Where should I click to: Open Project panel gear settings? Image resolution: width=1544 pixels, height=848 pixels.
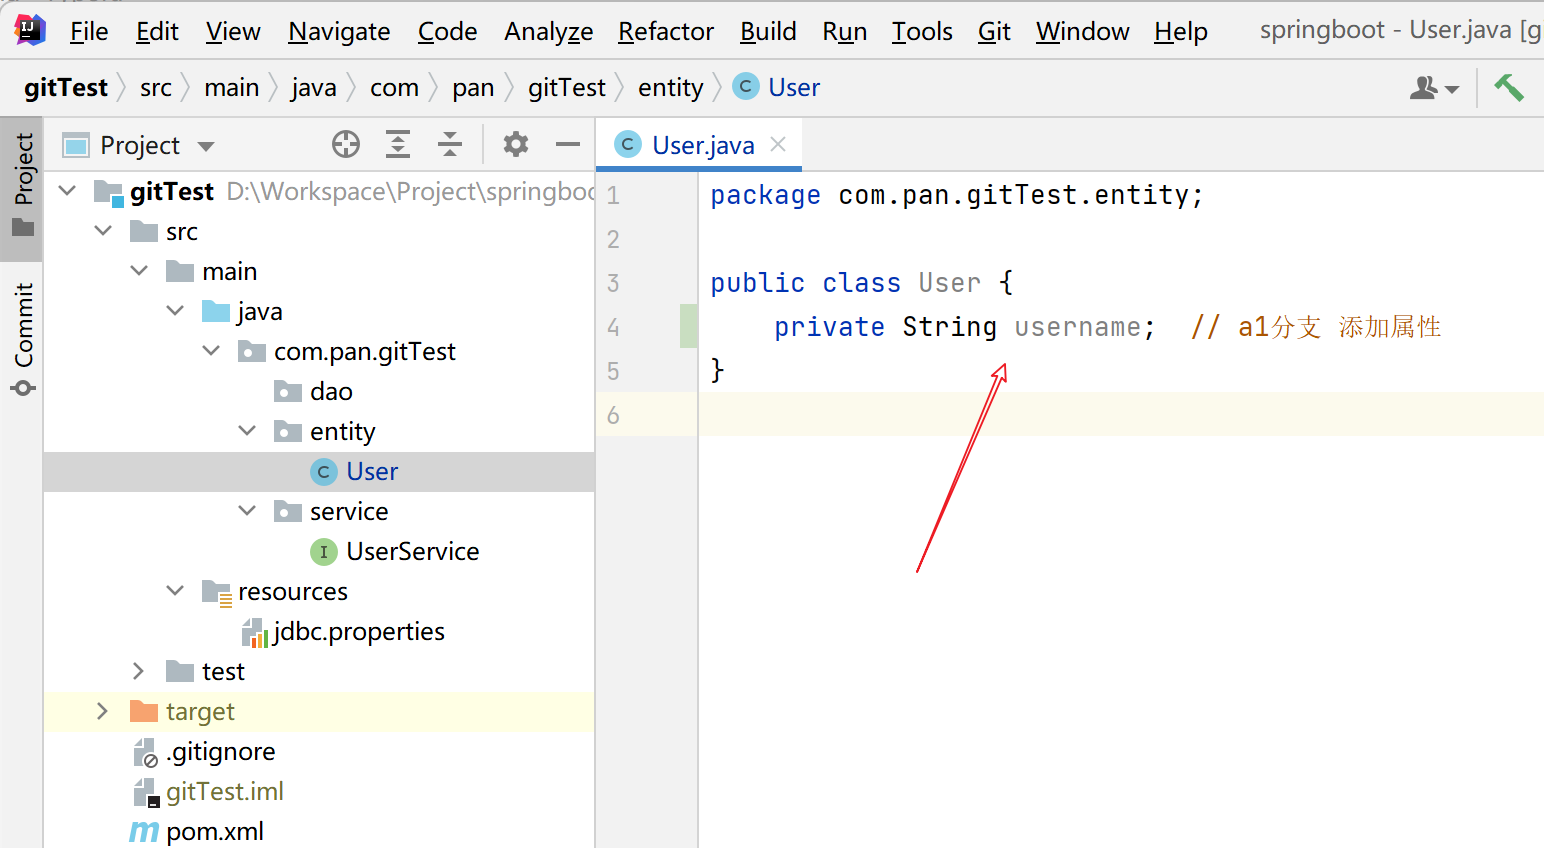516,145
